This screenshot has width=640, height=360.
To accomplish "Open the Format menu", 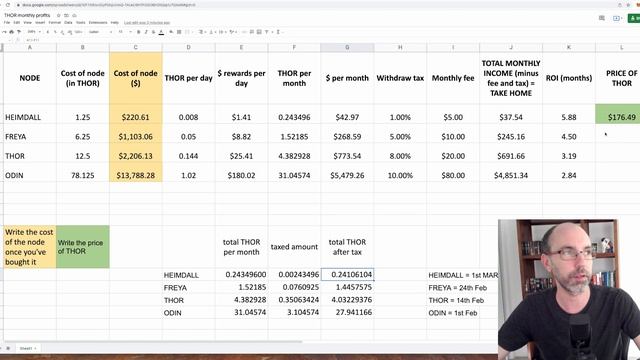I will tap(55, 22).
